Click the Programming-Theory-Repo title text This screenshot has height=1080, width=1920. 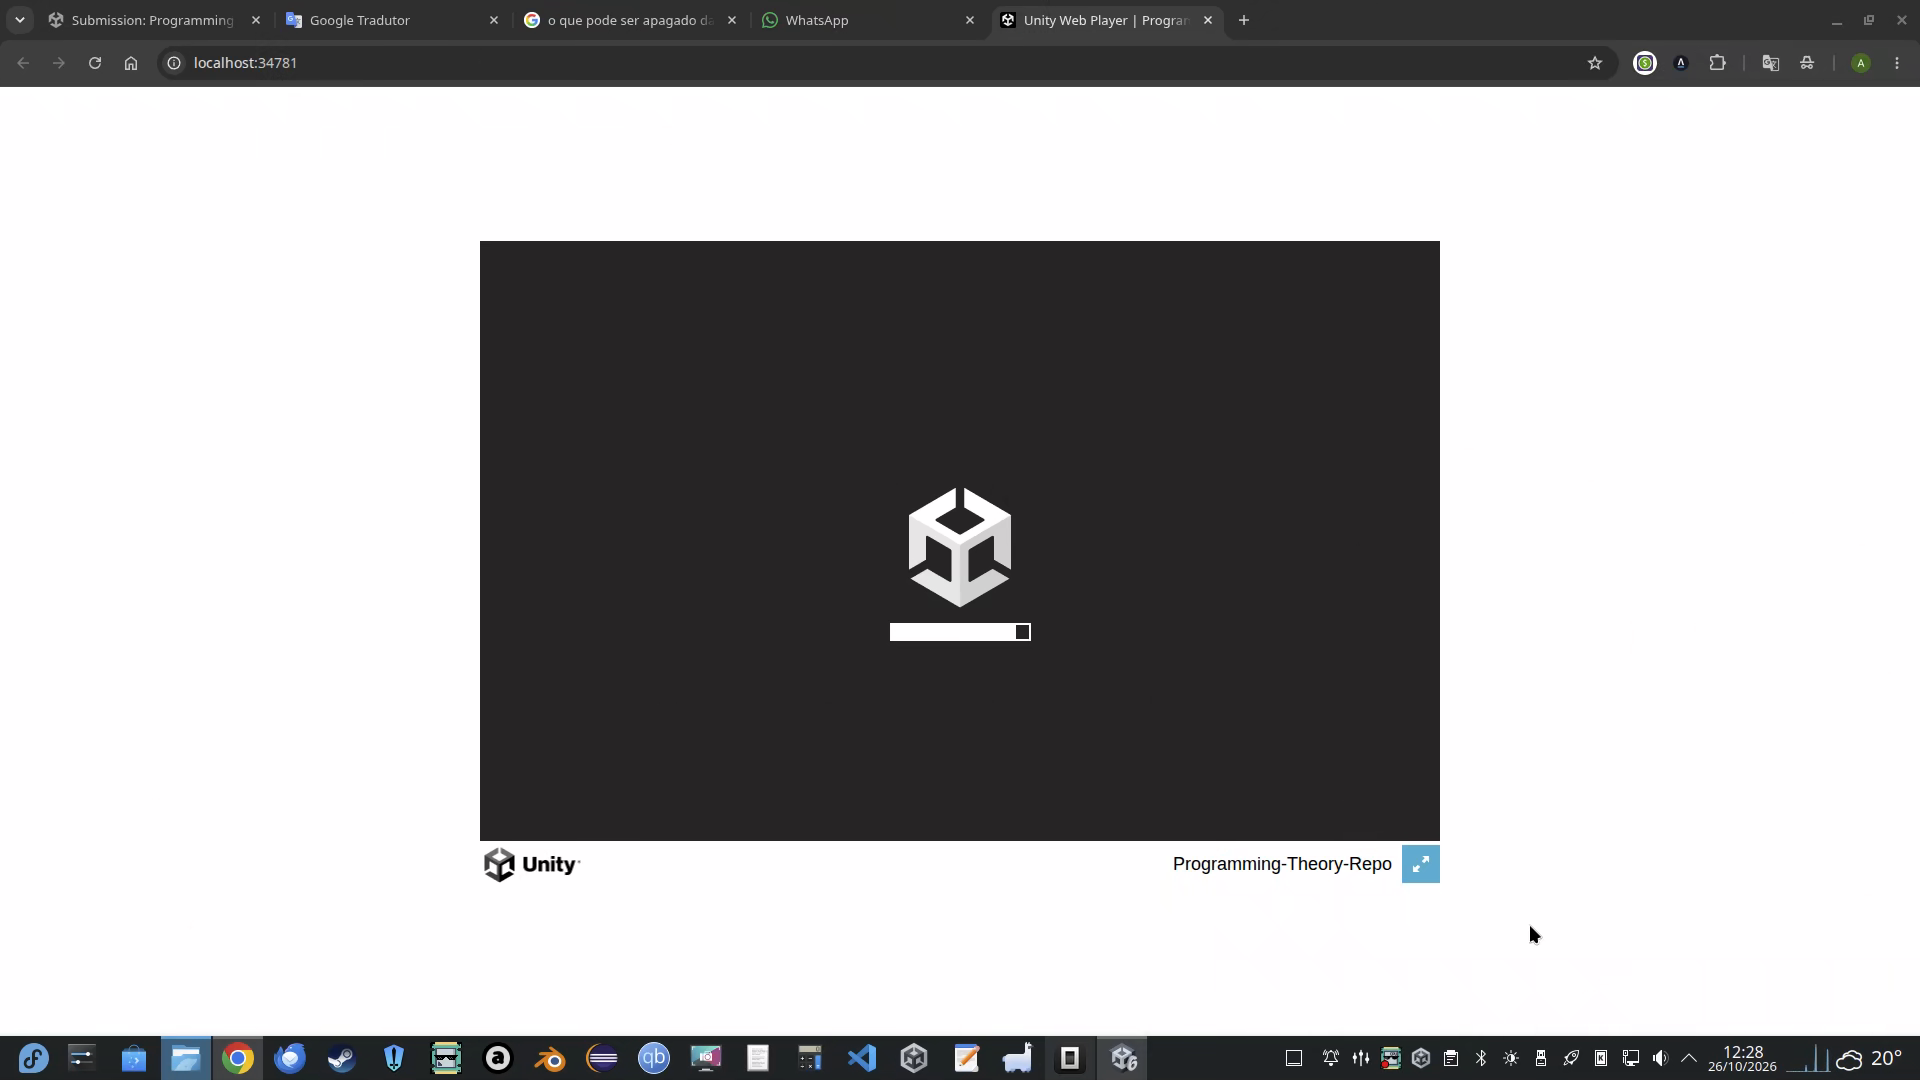(1282, 864)
